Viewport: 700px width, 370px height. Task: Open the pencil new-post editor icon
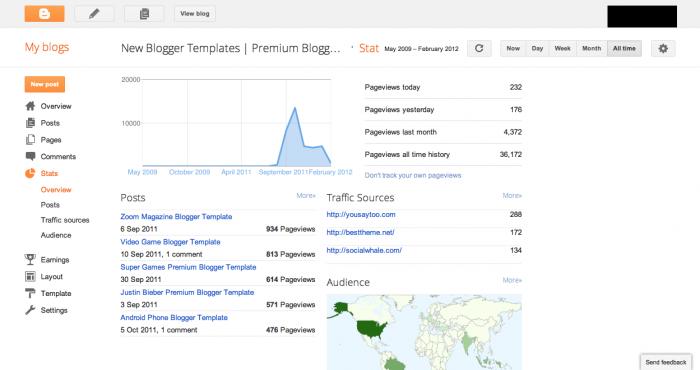[x=94, y=14]
